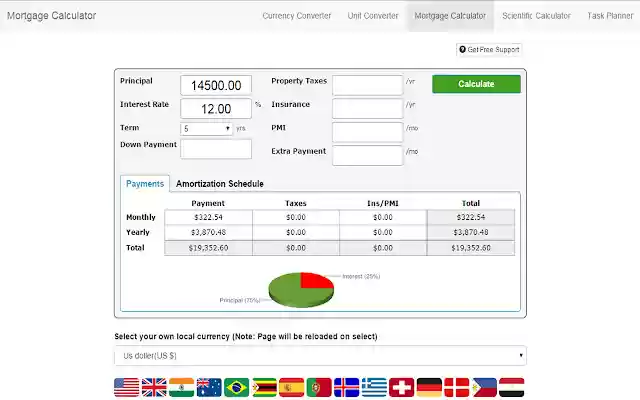Click the Interest Rate input field
Viewport: 640px width, 400px height.
[216, 109]
